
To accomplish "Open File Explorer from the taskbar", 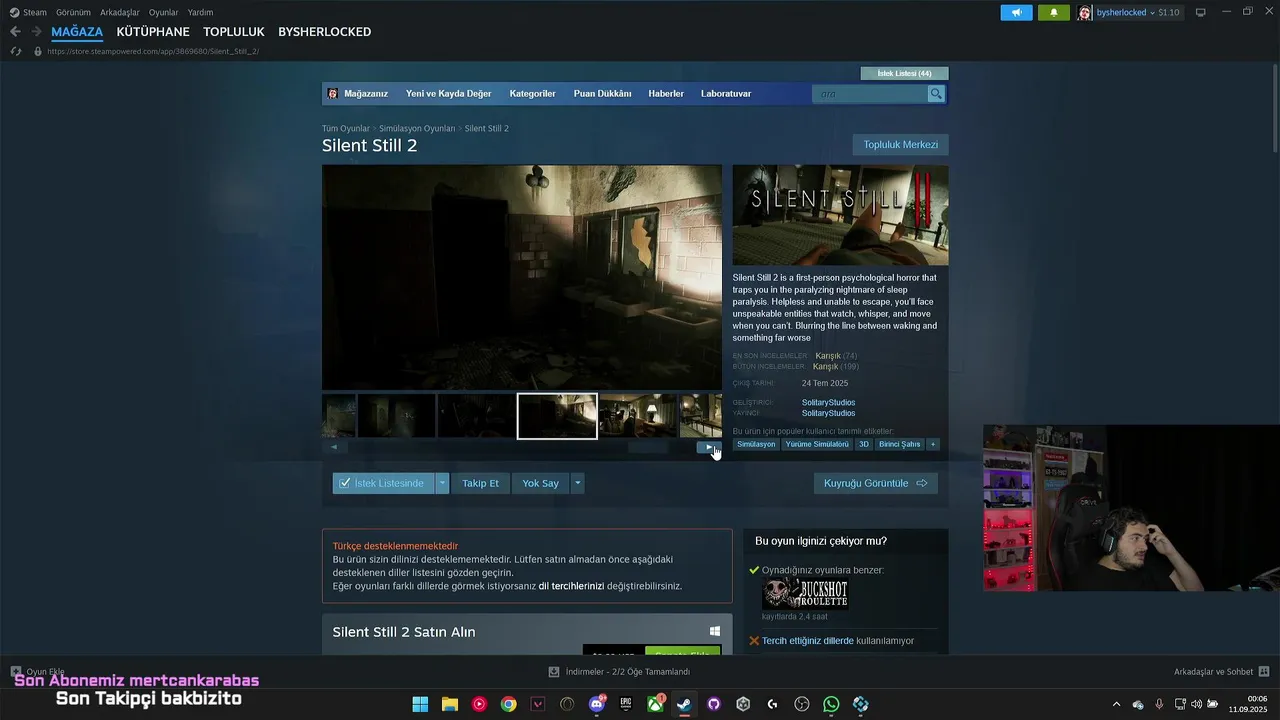I will click(x=450, y=704).
